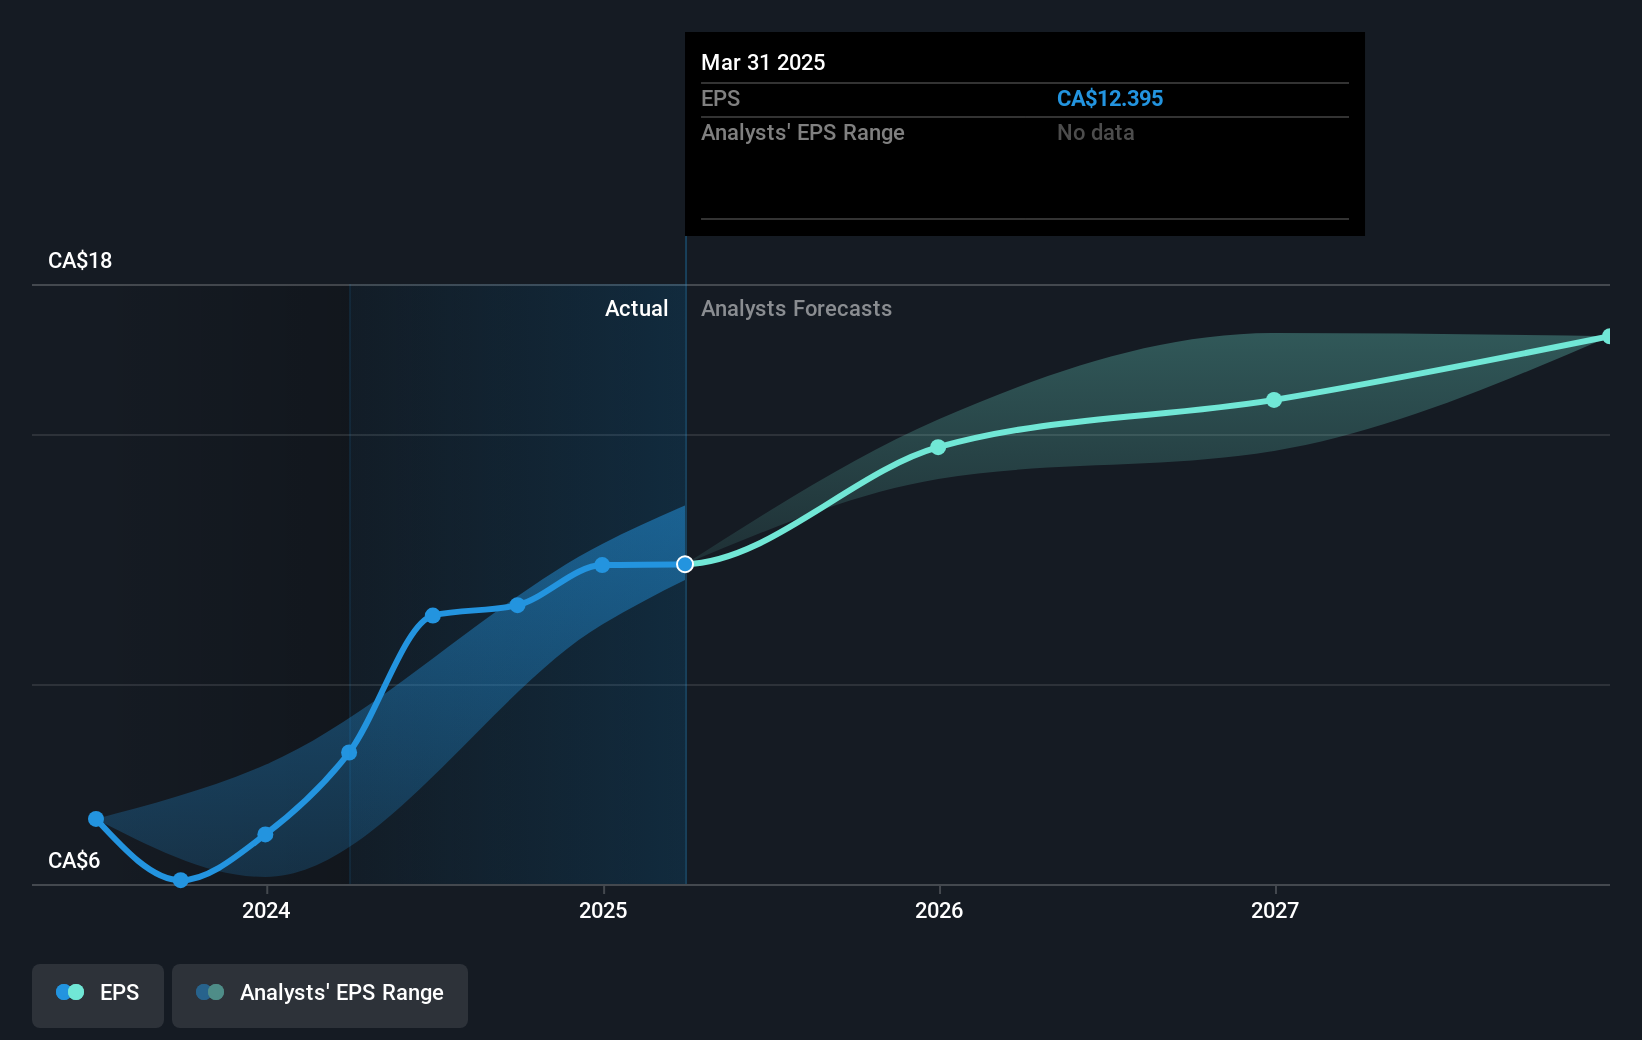Screen dimensions: 1642x1040
Task: Click the CA$18 y-axis label
Action: pyautogui.click(x=80, y=261)
